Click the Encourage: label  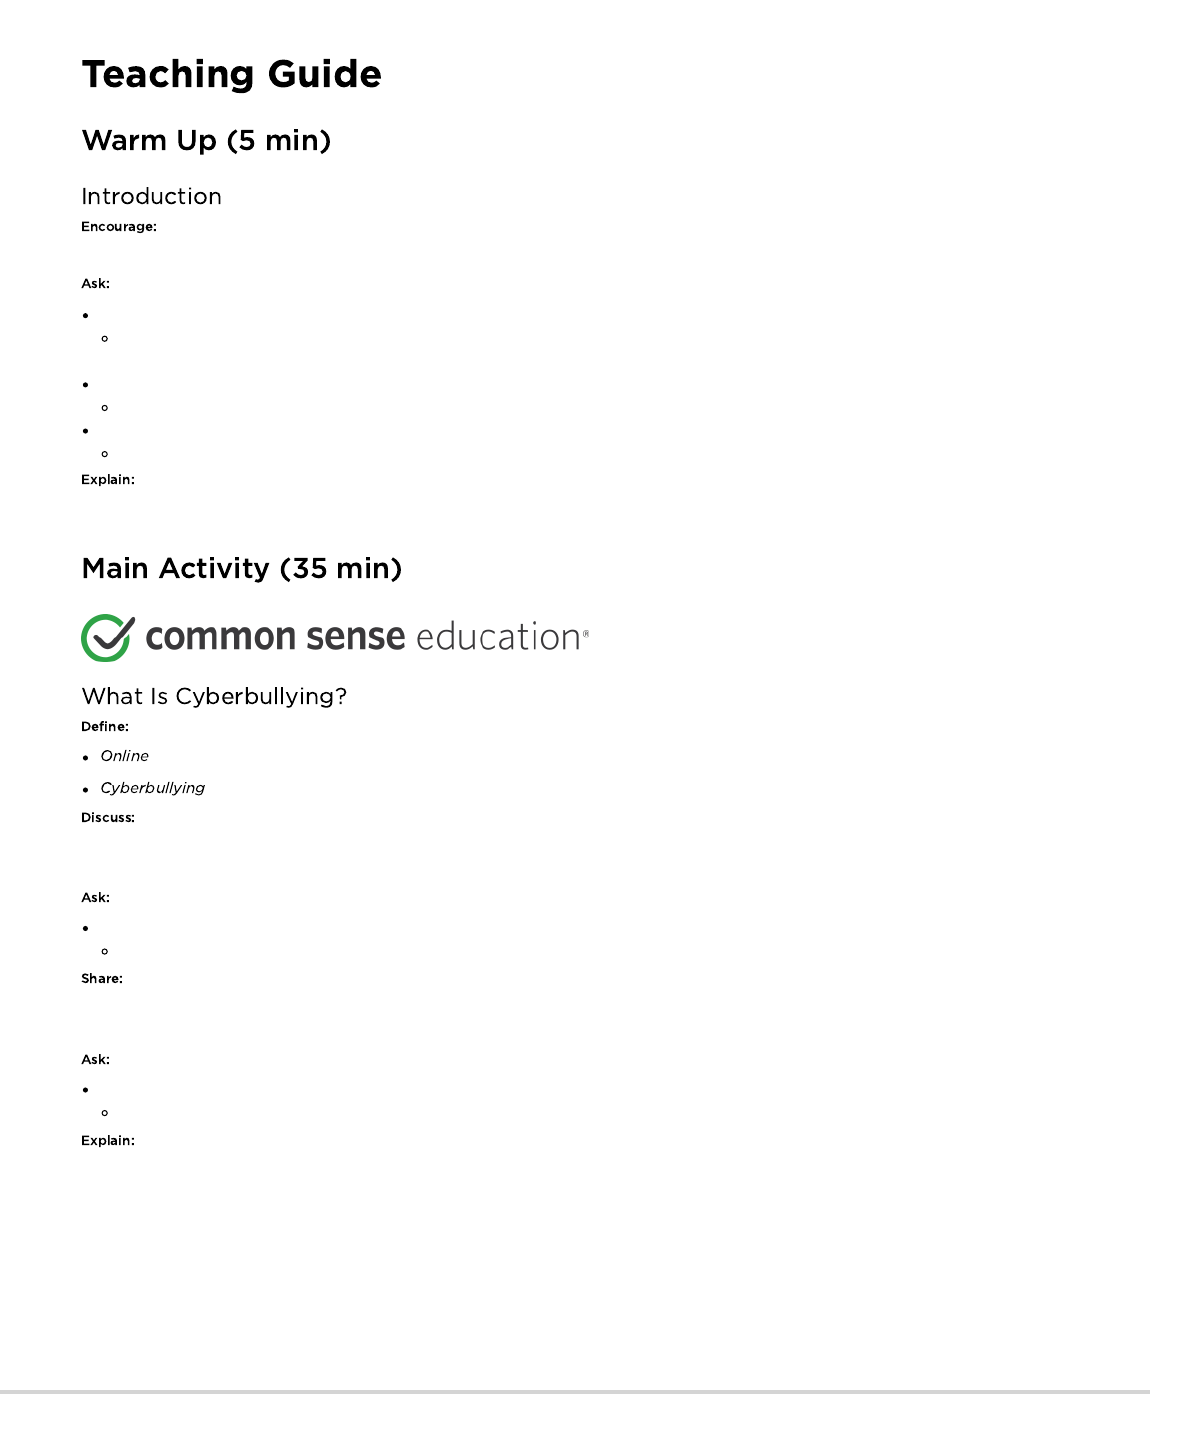point(118,227)
